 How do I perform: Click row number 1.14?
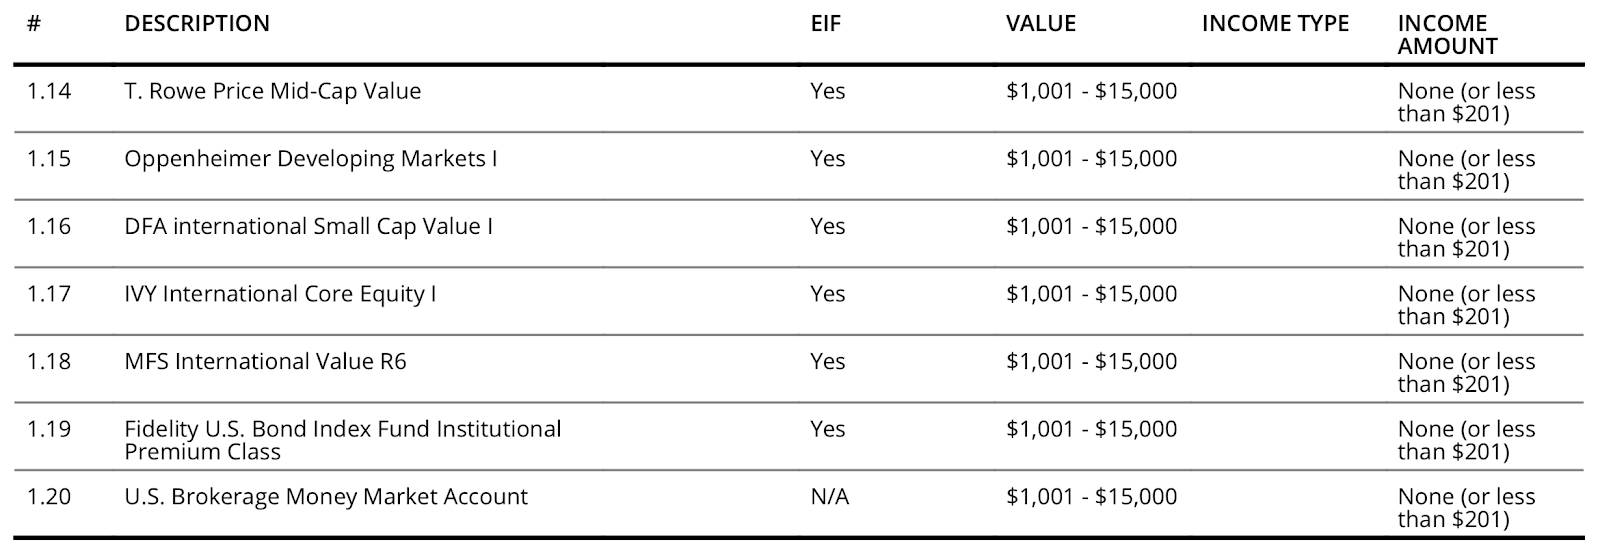click(x=49, y=91)
